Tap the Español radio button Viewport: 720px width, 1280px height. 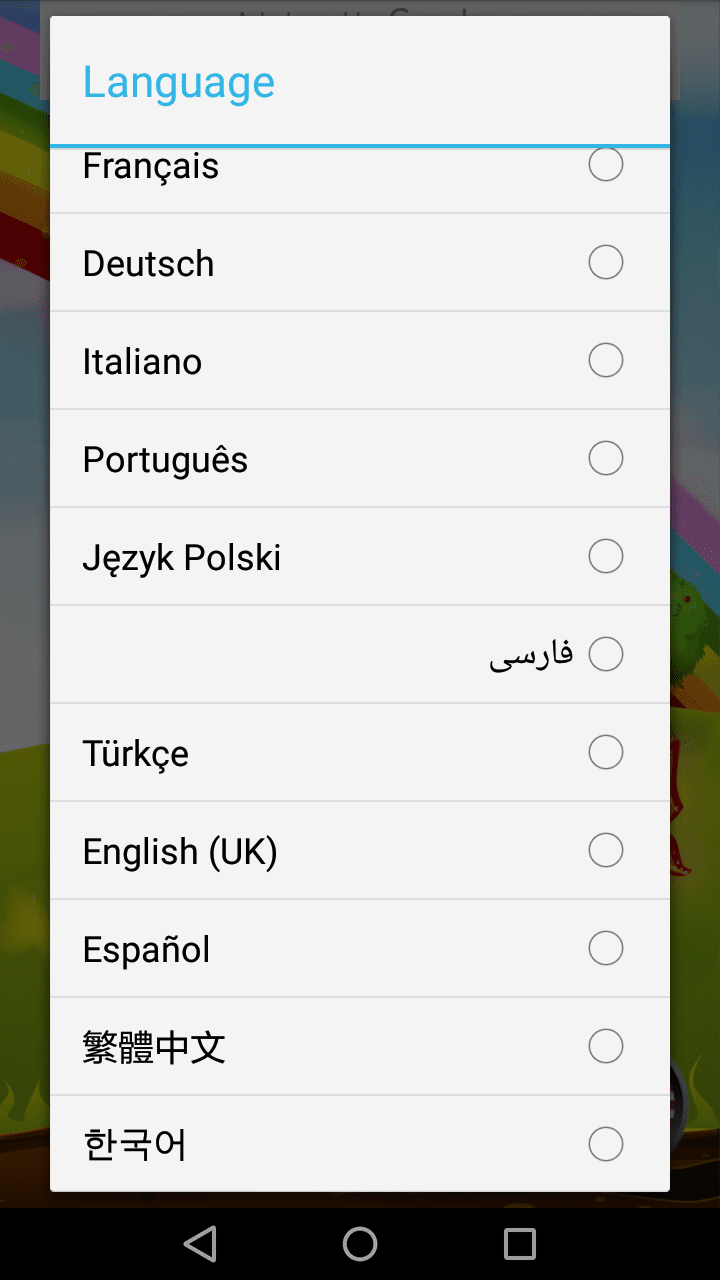[x=606, y=948]
